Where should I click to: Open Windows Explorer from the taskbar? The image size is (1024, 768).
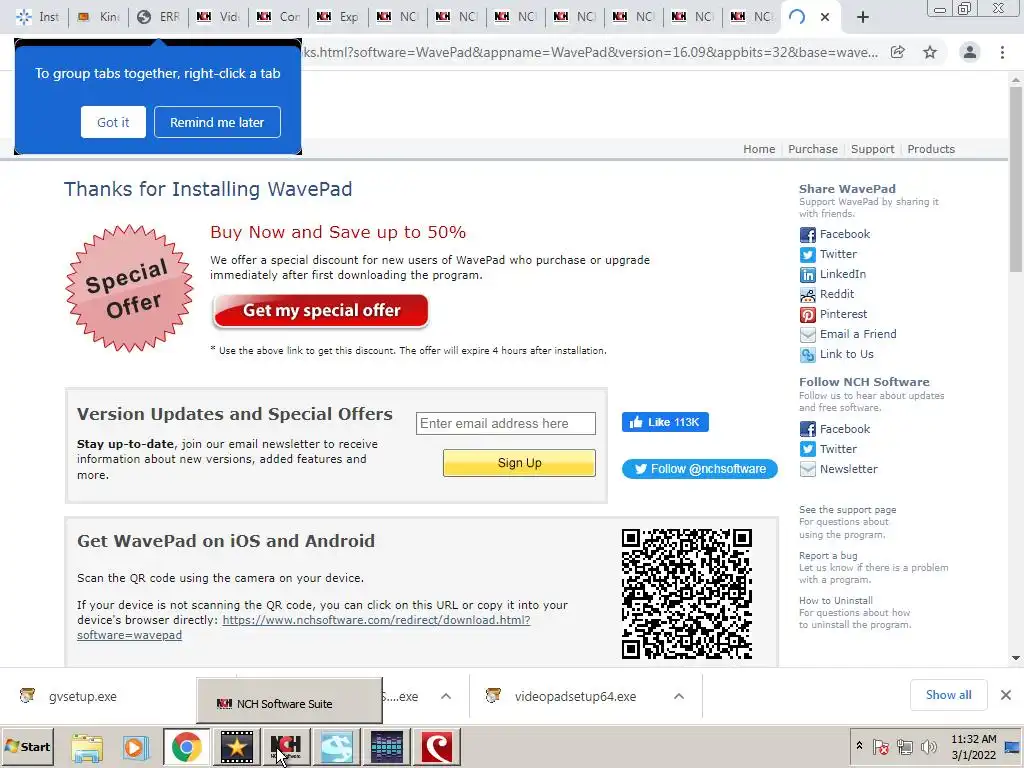click(x=87, y=746)
